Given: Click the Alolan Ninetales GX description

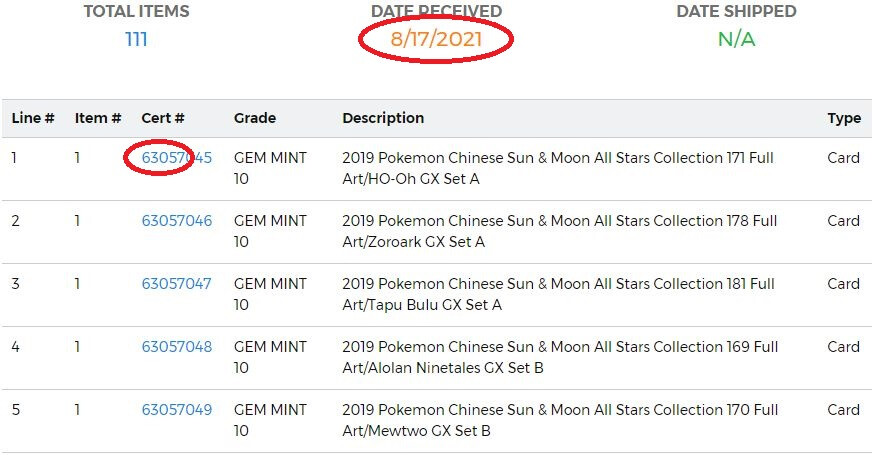Looking at the screenshot, I should 560,357.
